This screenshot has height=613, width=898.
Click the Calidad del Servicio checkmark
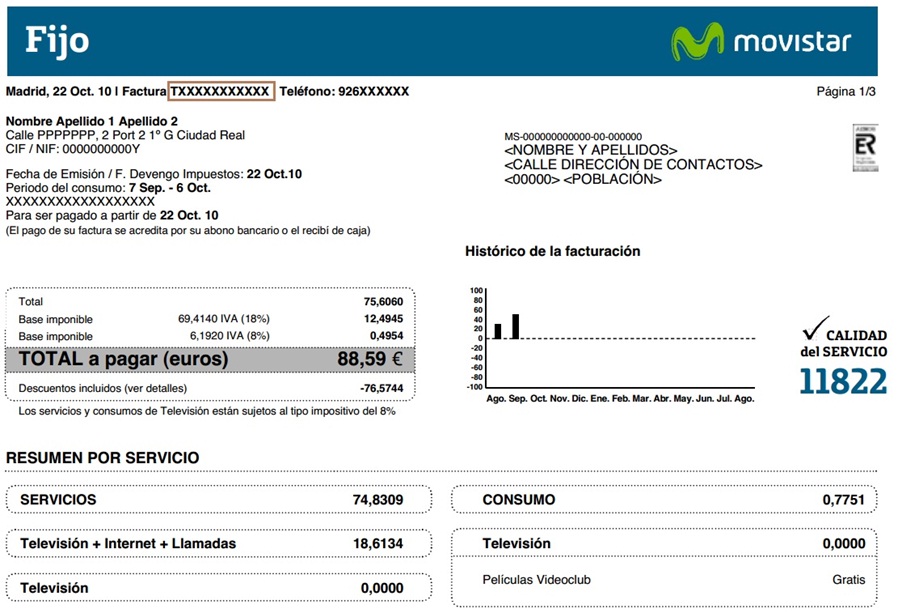(x=816, y=328)
